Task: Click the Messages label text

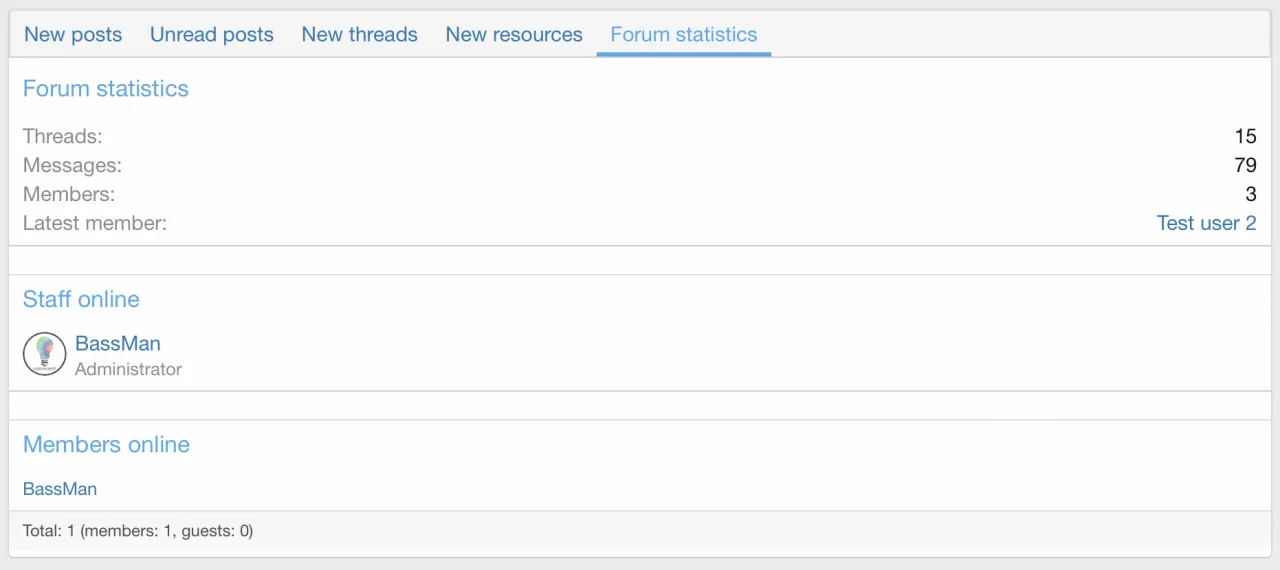Action: coord(72,165)
